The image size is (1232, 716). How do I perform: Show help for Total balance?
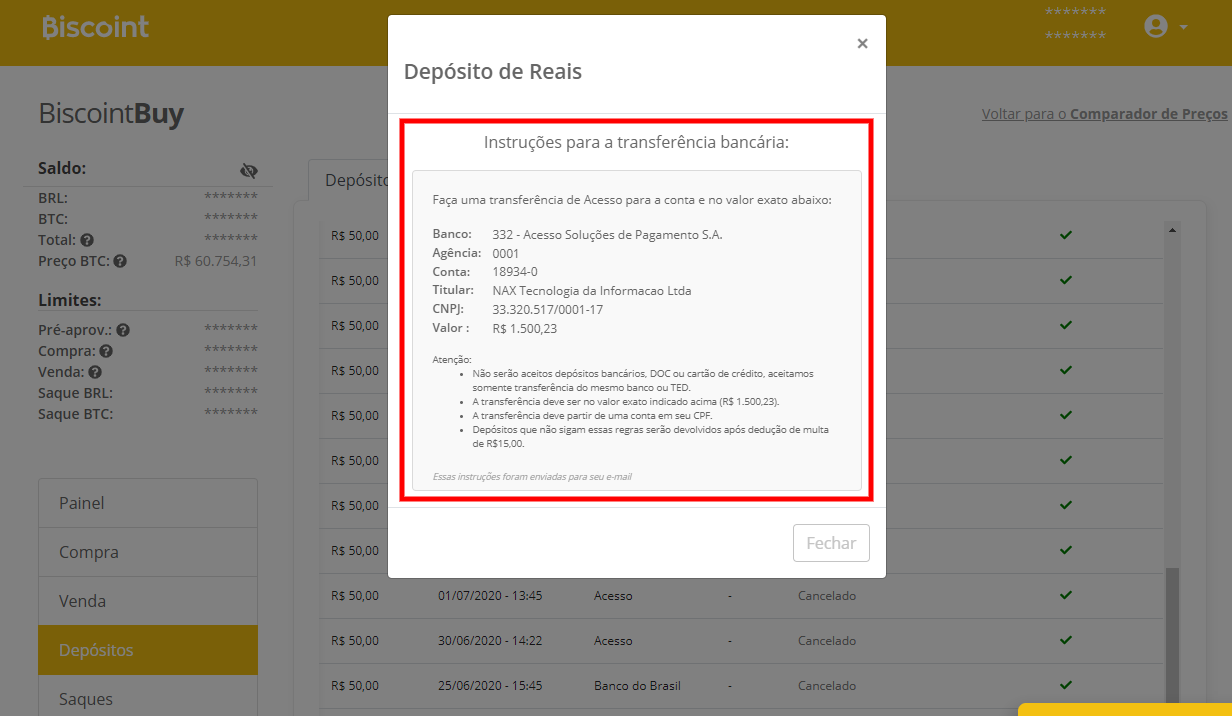(x=87, y=240)
